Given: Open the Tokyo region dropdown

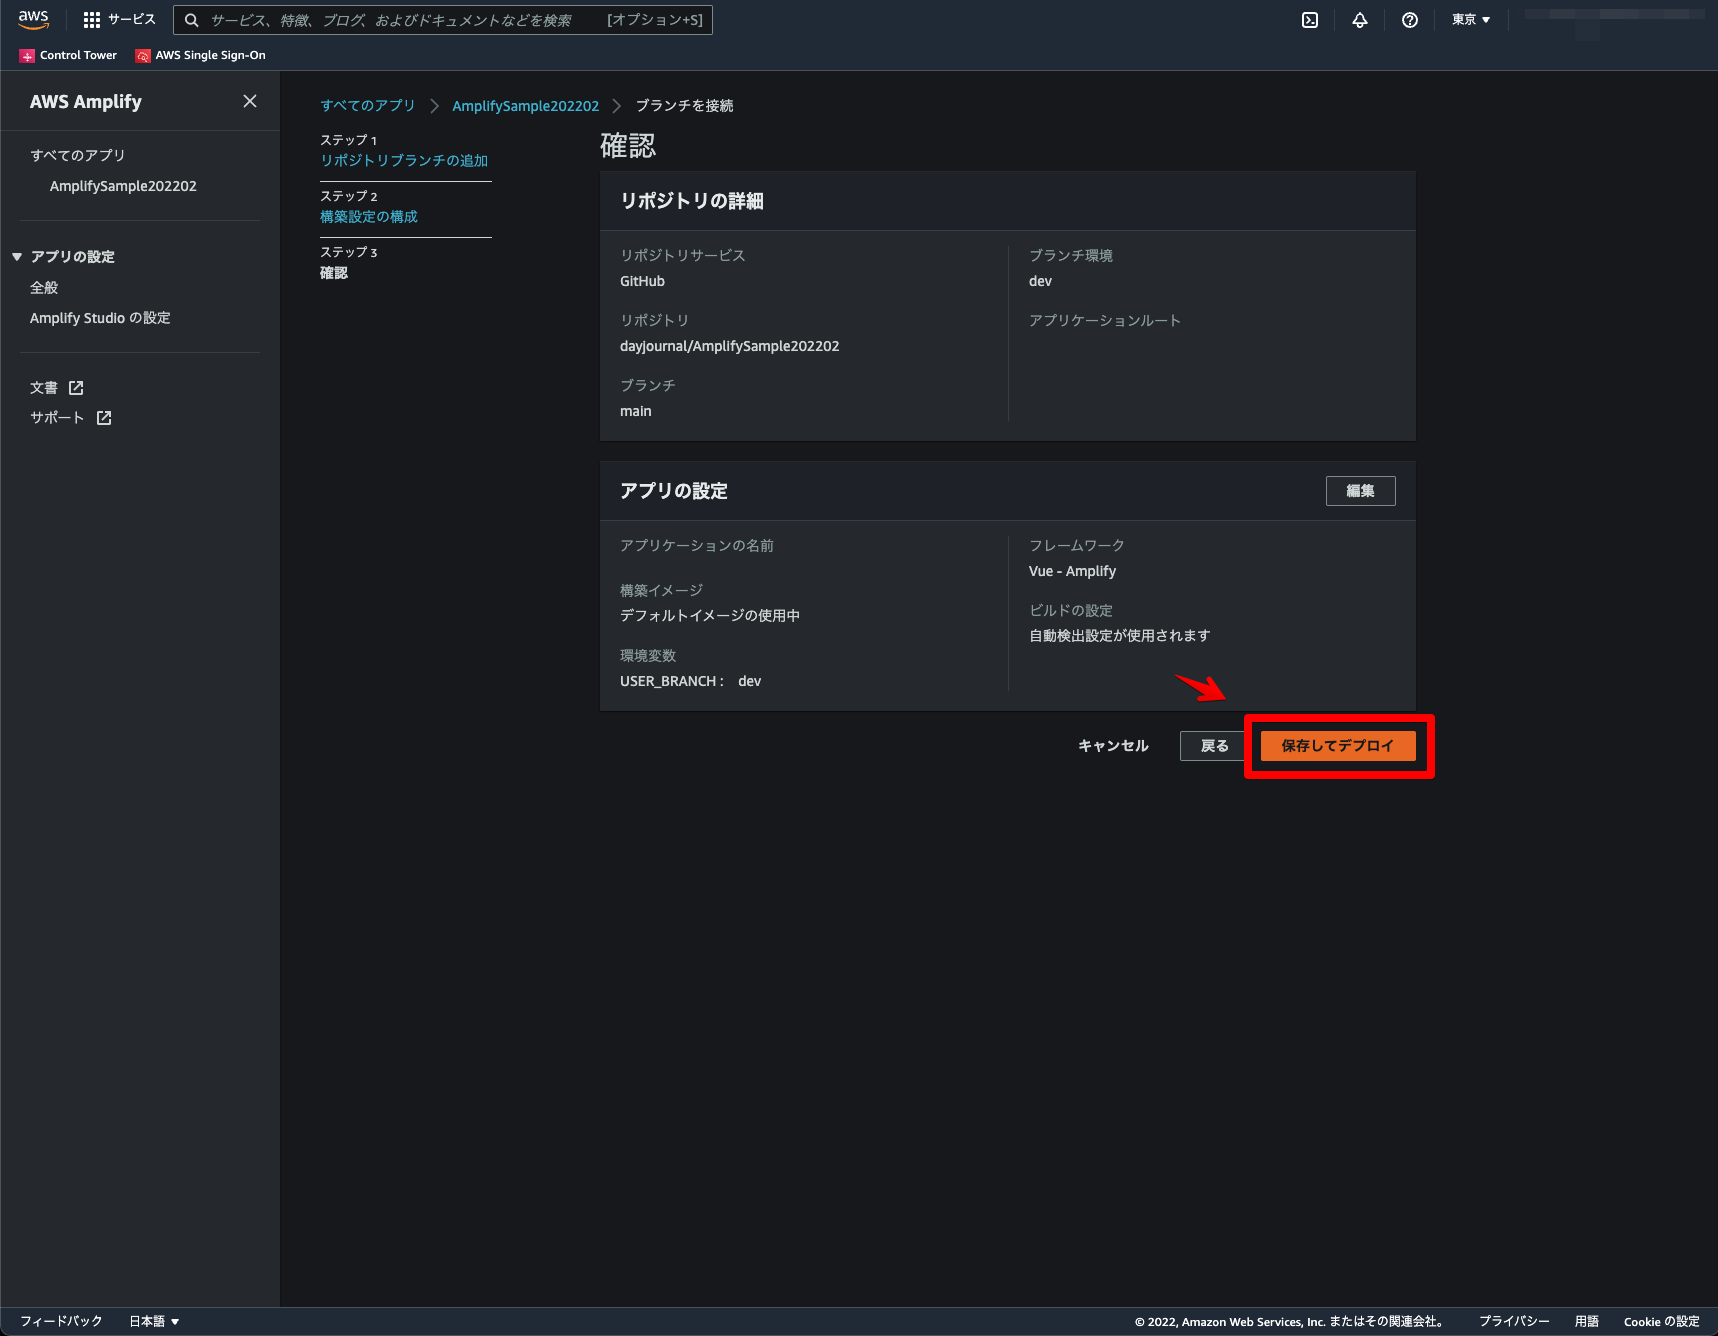Looking at the screenshot, I should pyautogui.click(x=1471, y=20).
